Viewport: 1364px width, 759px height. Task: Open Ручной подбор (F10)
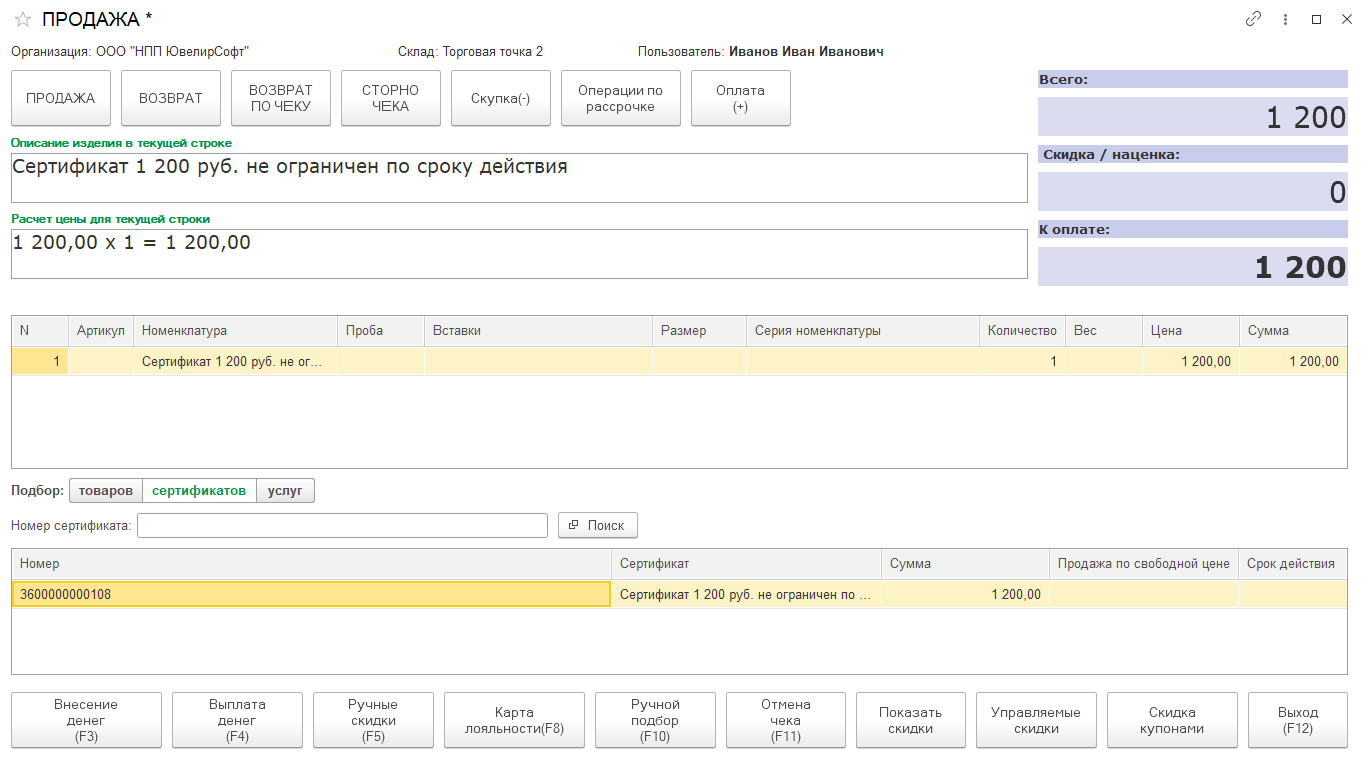pyautogui.click(x=655, y=720)
